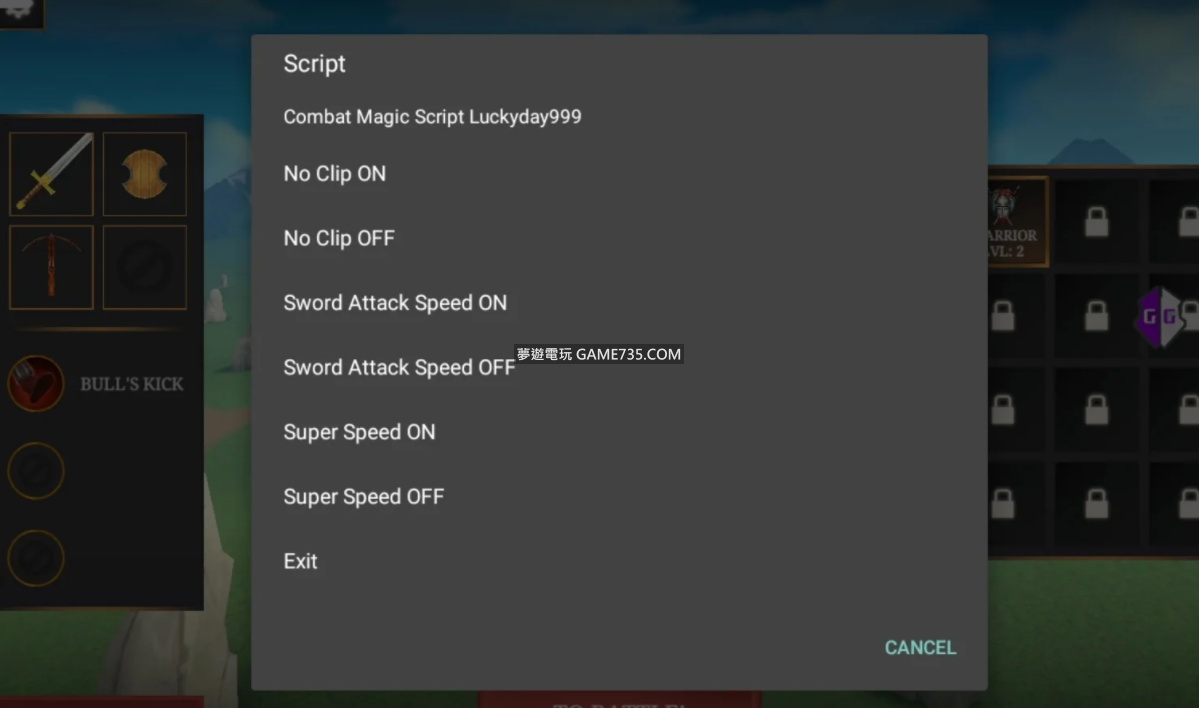Click the To Battle button at bottom
Screen dimensions: 1199x708
tap(619, 700)
